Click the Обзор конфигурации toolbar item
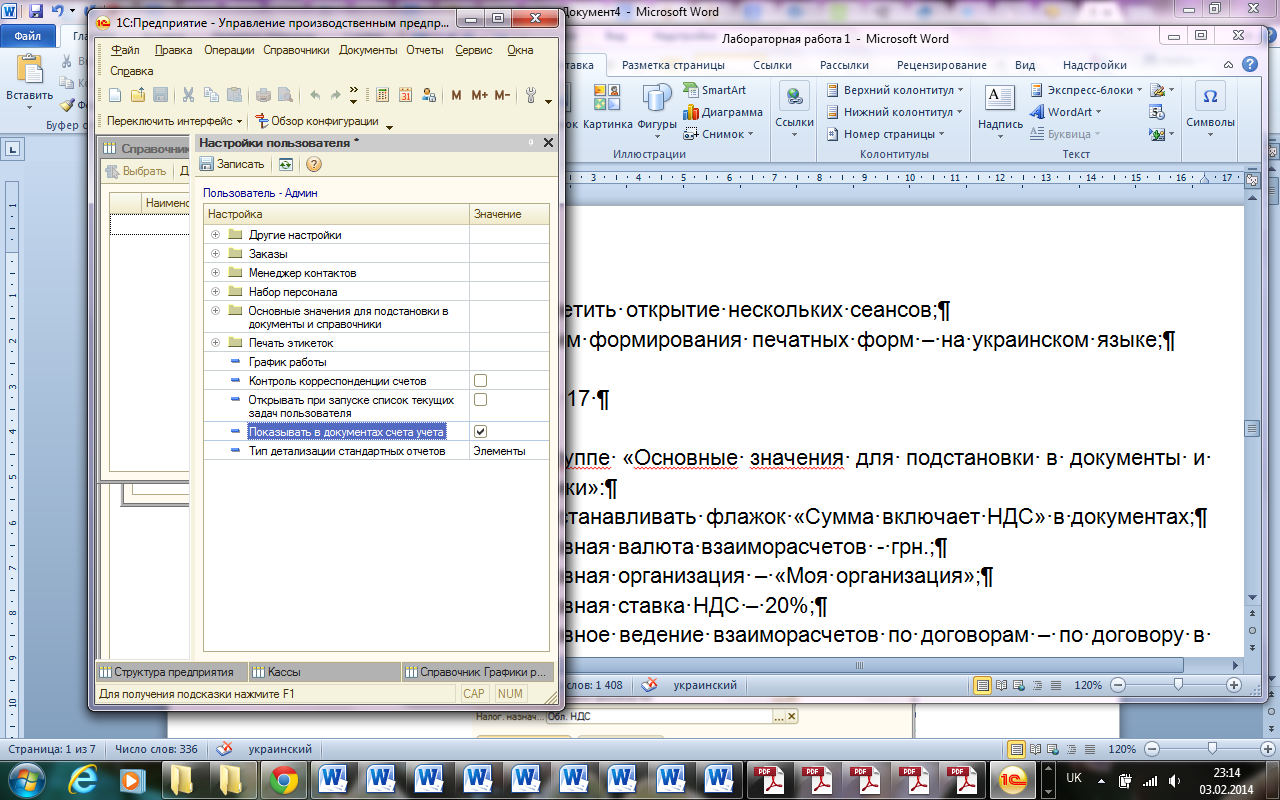The width and height of the screenshot is (1280, 800). pyautogui.click(x=318, y=121)
